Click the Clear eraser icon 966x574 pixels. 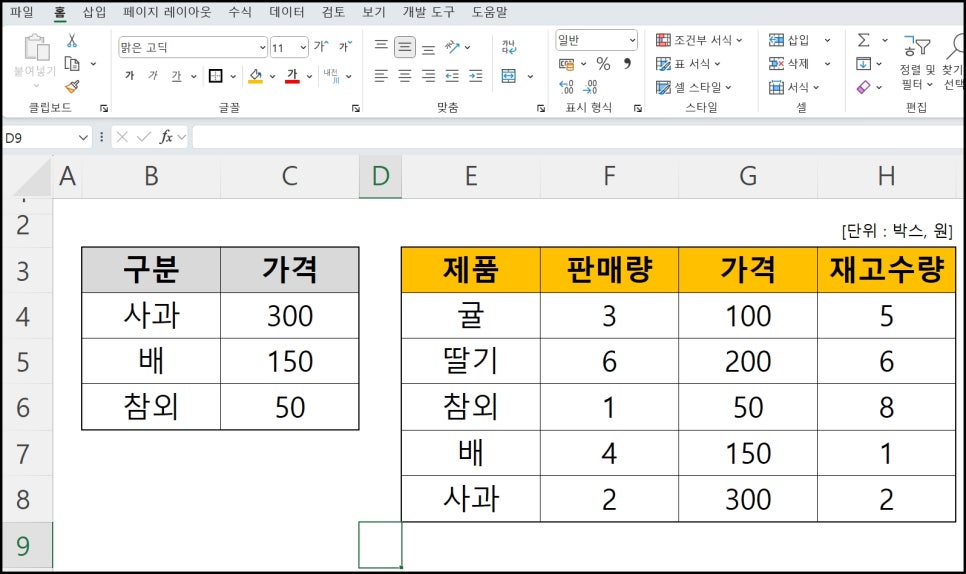pyautogui.click(x=864, y=87)
